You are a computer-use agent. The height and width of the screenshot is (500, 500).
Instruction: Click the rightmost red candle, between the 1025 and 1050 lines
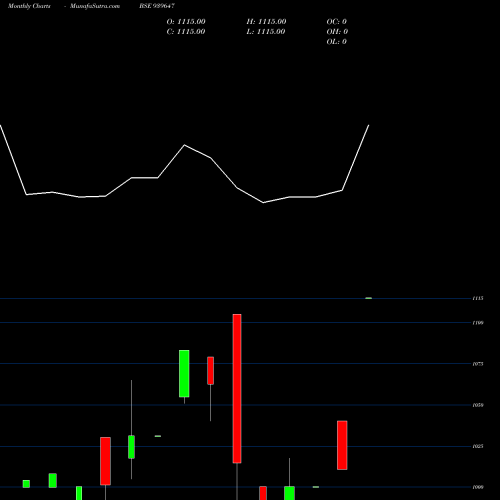tap(342, 445)
